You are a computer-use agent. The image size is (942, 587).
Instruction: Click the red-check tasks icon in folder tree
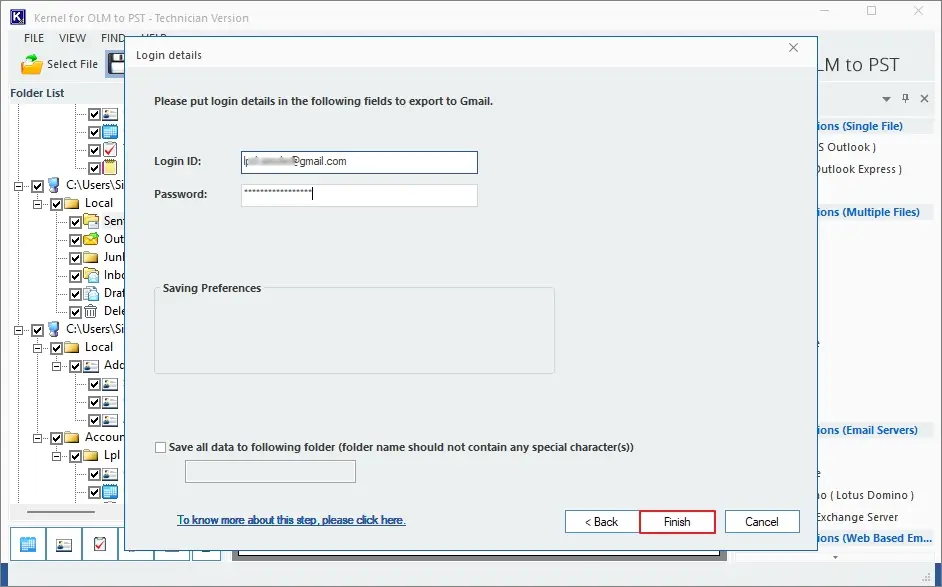(x=110, y=150)
